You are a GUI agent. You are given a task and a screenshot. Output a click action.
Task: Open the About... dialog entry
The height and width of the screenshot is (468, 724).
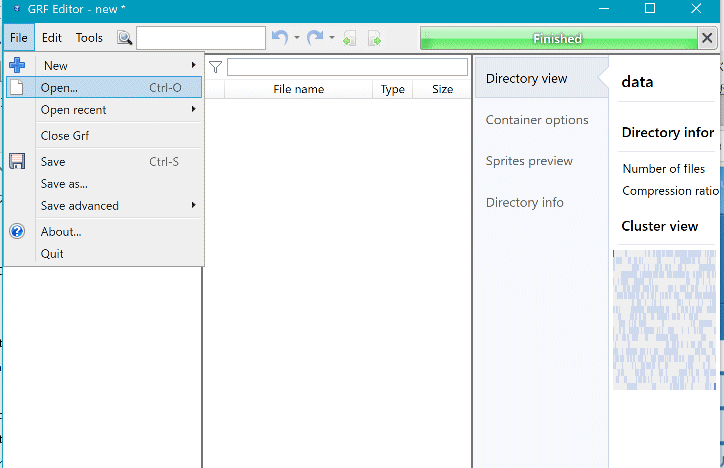[104, 232]
